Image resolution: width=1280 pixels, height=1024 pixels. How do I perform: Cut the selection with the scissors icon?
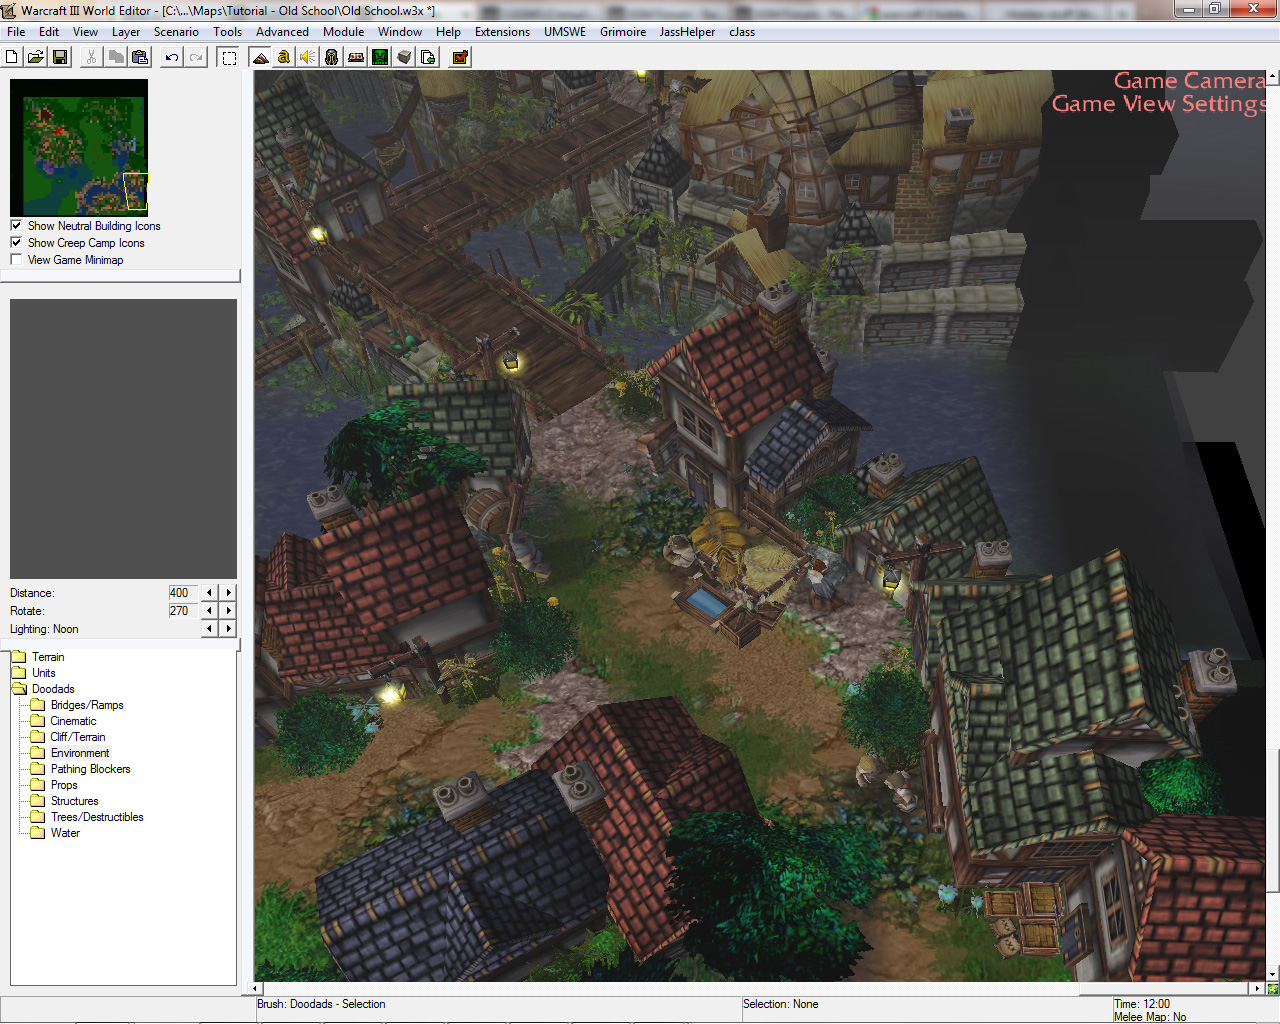(91, 57)
